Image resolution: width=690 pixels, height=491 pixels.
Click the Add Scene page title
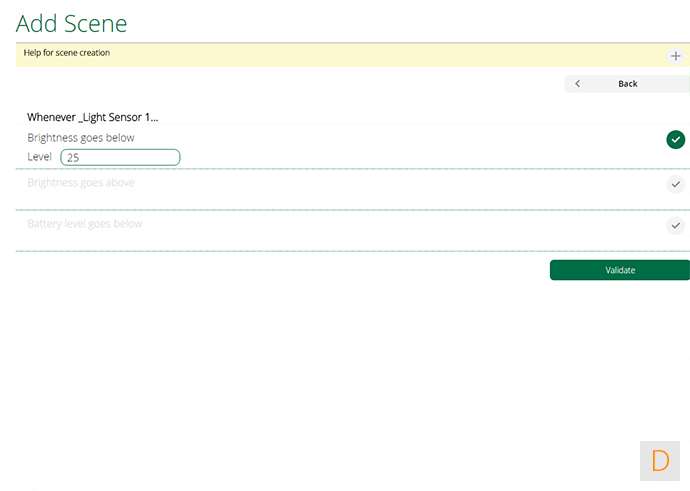(x=72, y=22)
